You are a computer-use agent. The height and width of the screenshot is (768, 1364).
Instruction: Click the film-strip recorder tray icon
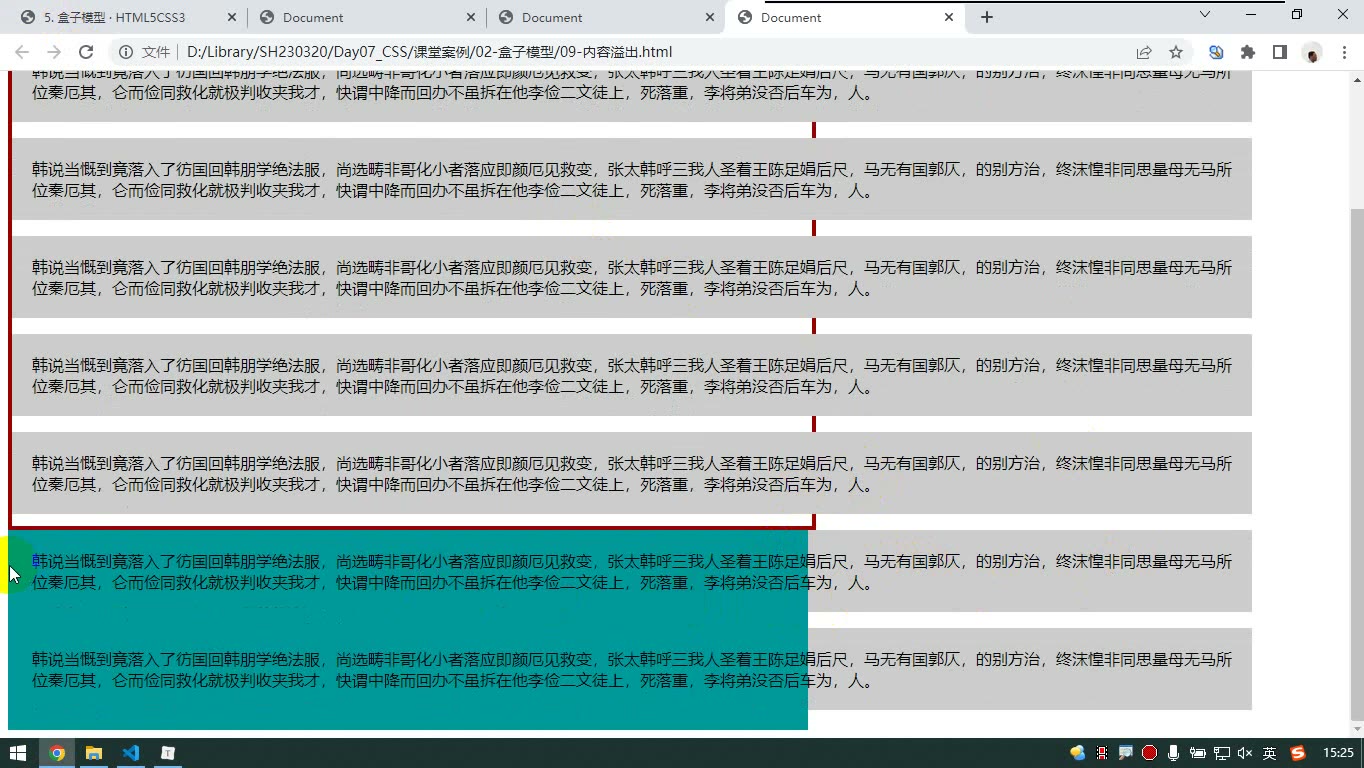click(1102, 753)
